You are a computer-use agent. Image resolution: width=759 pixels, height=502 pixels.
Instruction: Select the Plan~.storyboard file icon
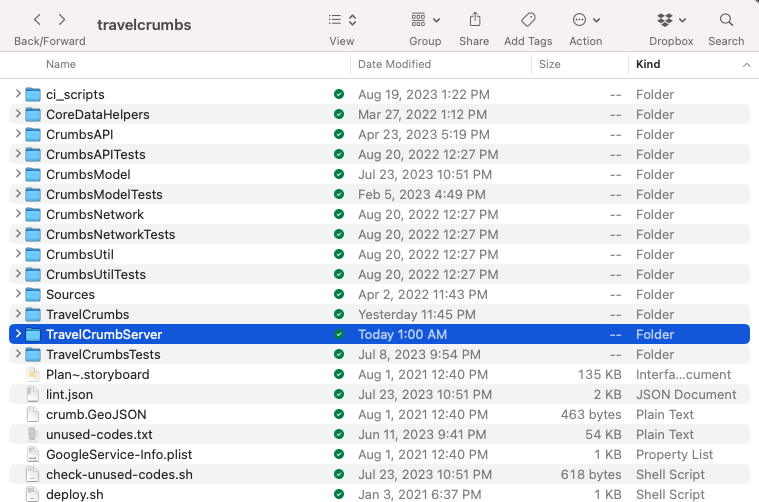33,374
